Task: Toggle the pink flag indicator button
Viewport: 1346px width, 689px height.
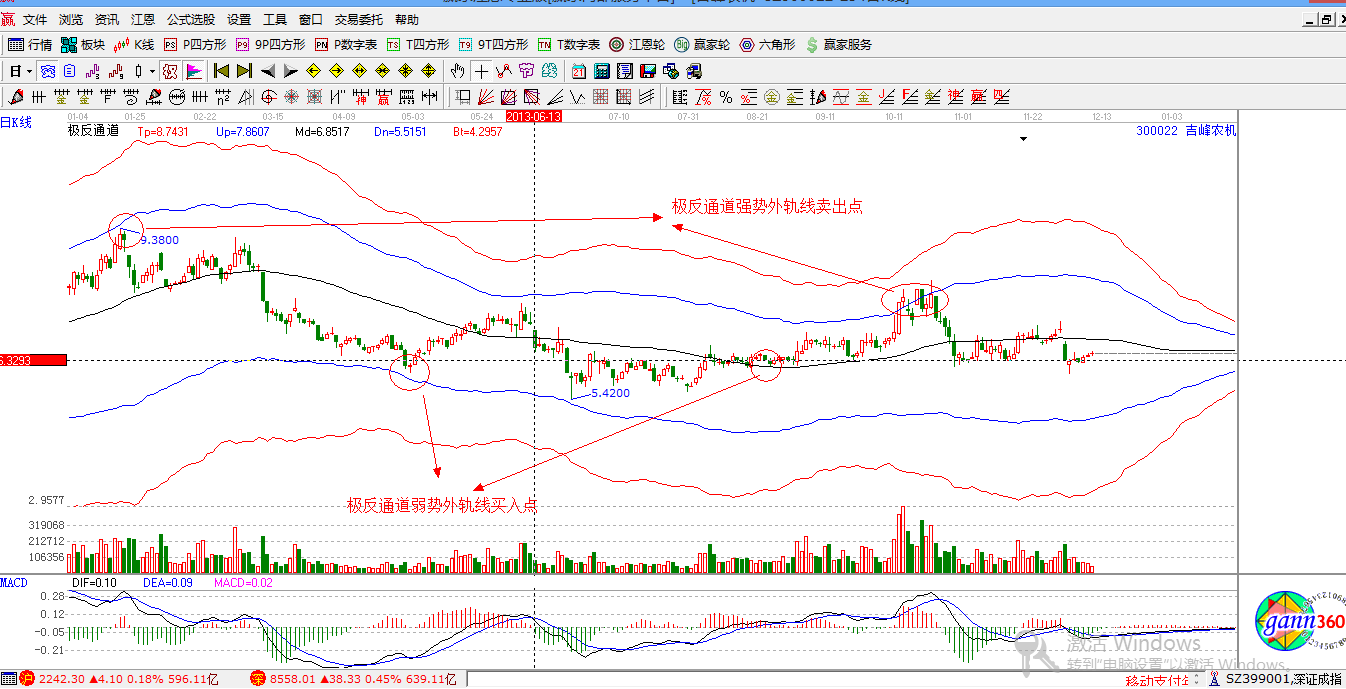Action: tap(194, 71)
